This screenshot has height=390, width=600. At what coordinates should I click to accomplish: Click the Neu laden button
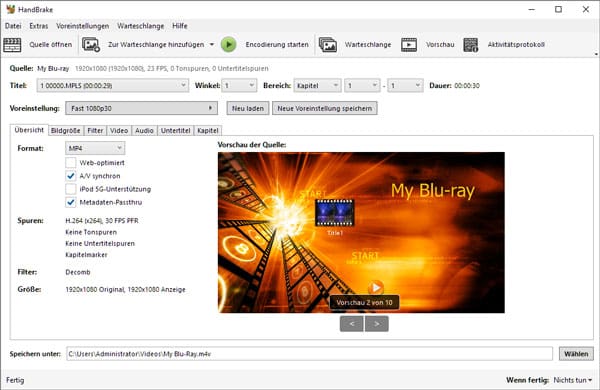pos(248,108)
